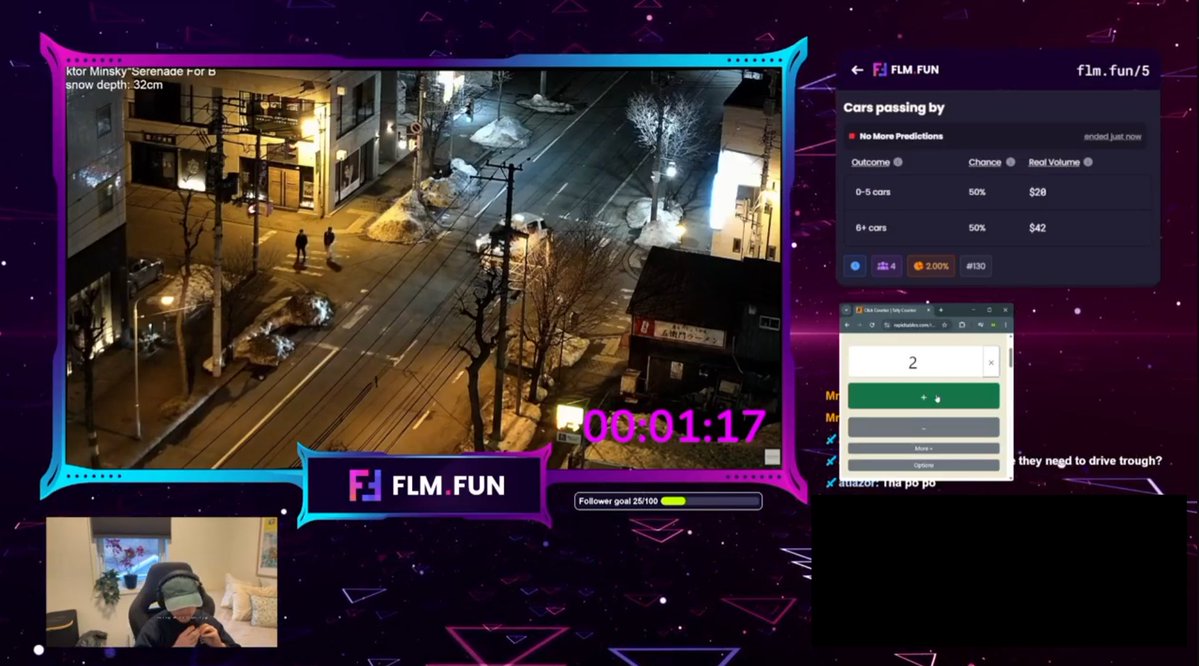Click the Real Volume info icon
The height and width of the screenshot is (666, 1199).
click(x=1088, y=162)
